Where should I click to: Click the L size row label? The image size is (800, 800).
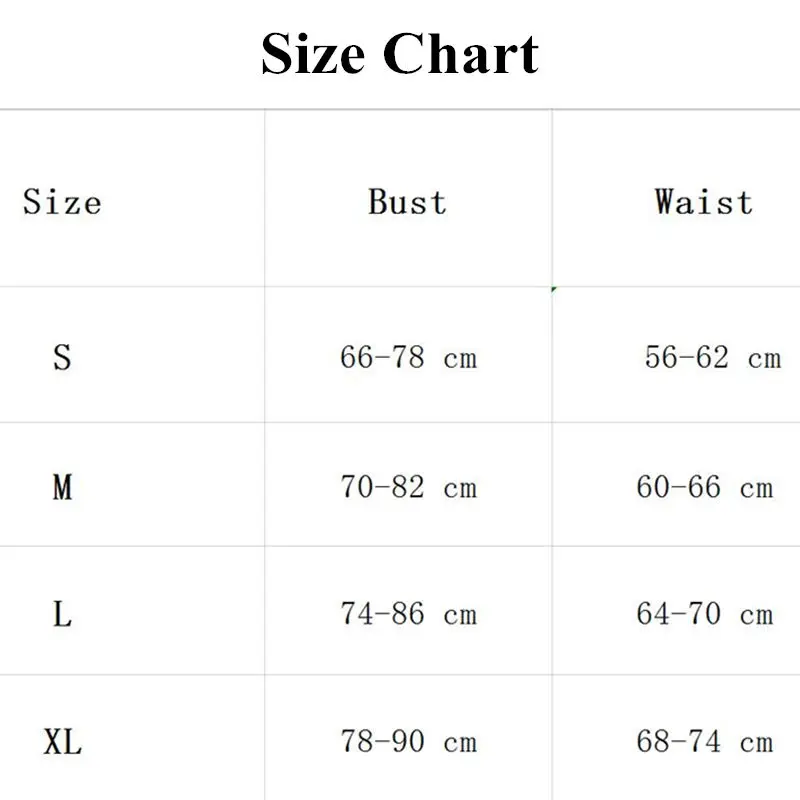coord(62,613)
